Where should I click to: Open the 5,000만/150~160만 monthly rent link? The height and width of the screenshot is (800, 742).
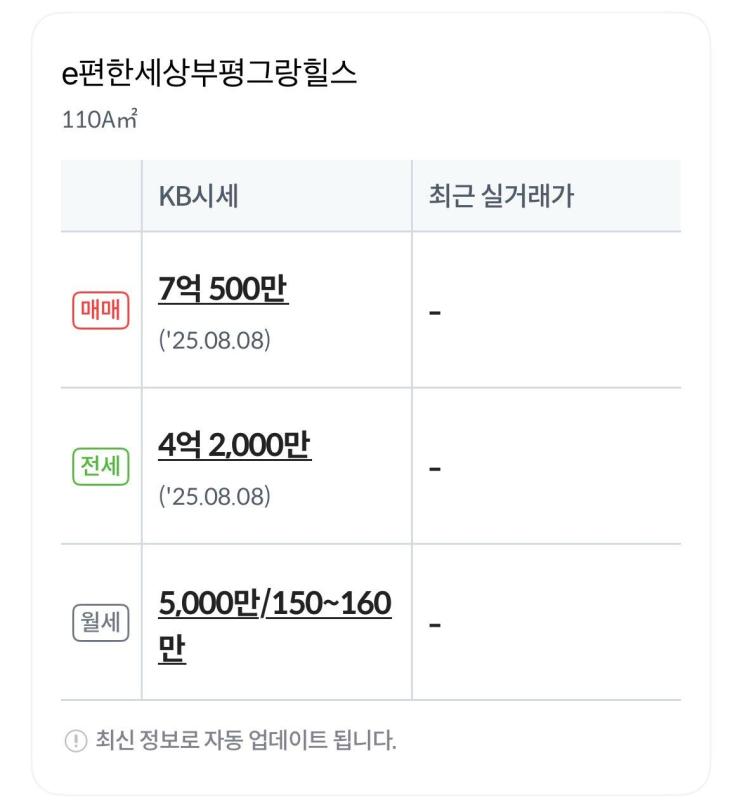pyautogui.click(x=275, y=626)
